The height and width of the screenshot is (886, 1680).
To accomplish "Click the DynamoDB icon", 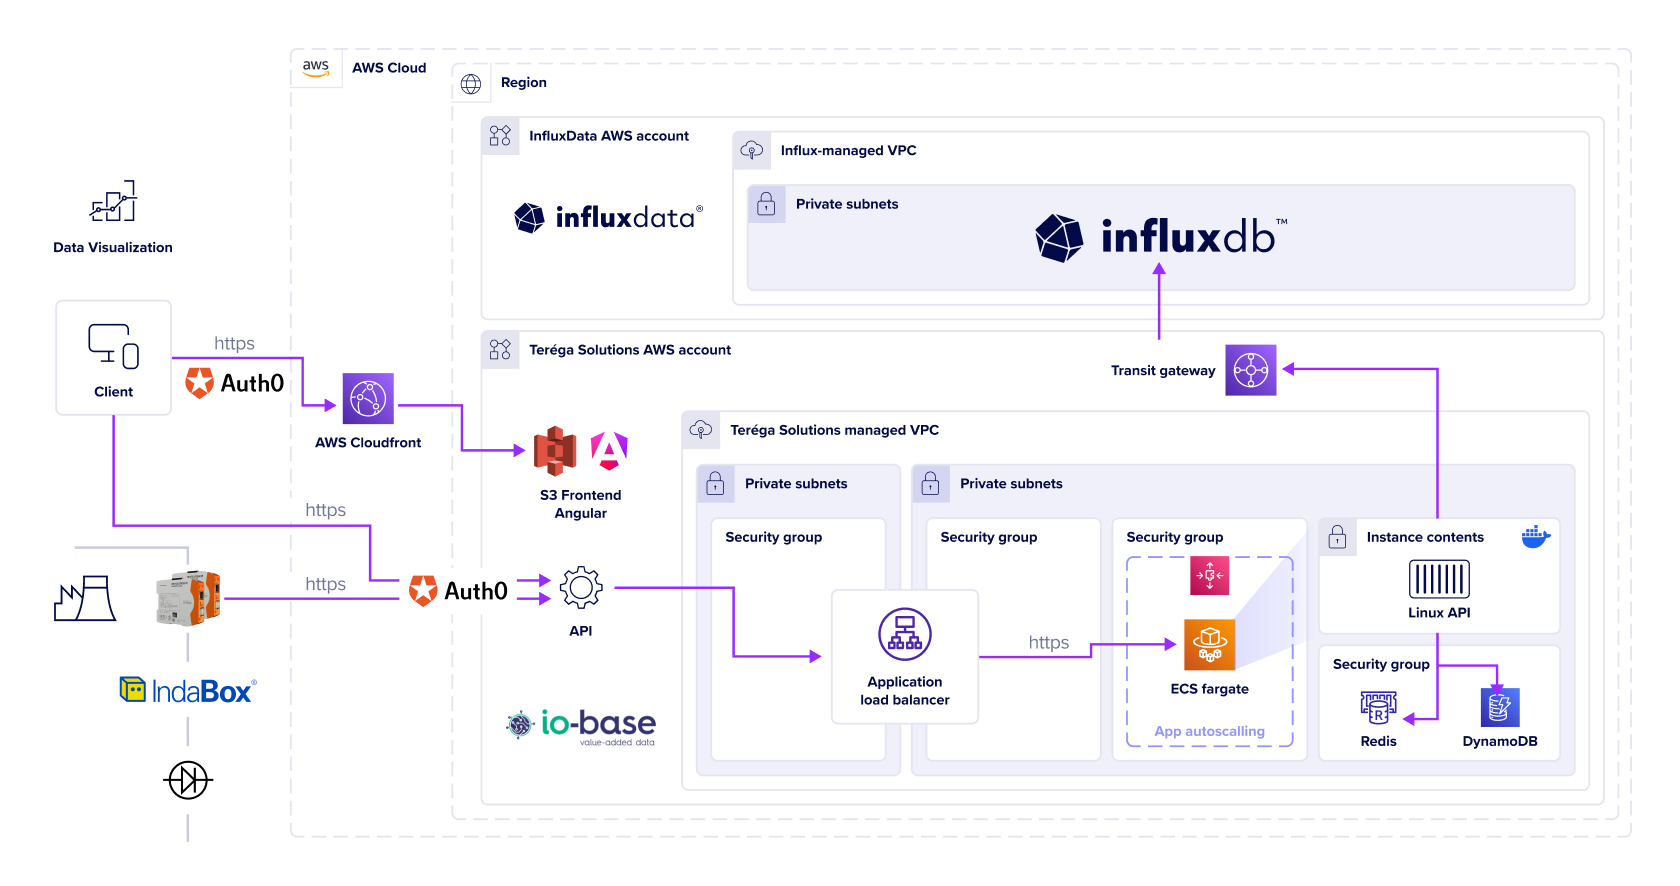I will (1500, 707).
